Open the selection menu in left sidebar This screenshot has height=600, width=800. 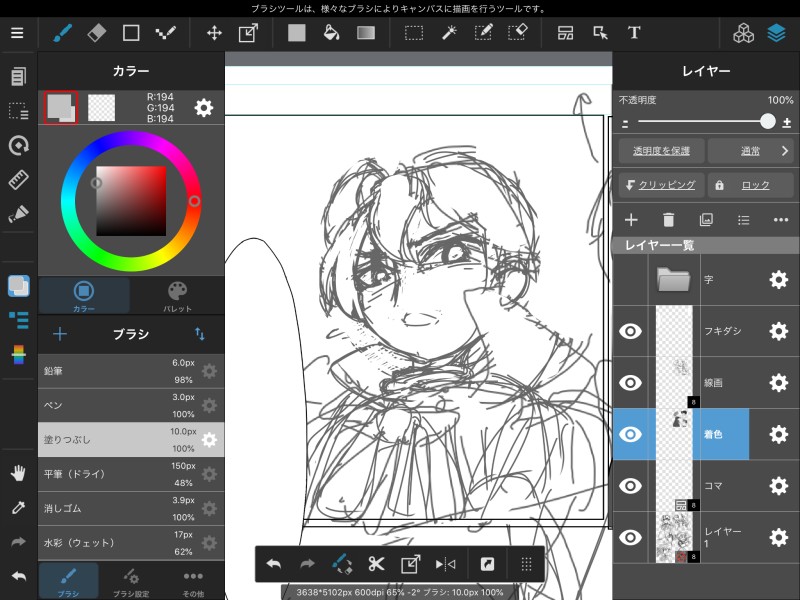click(18, 111)
